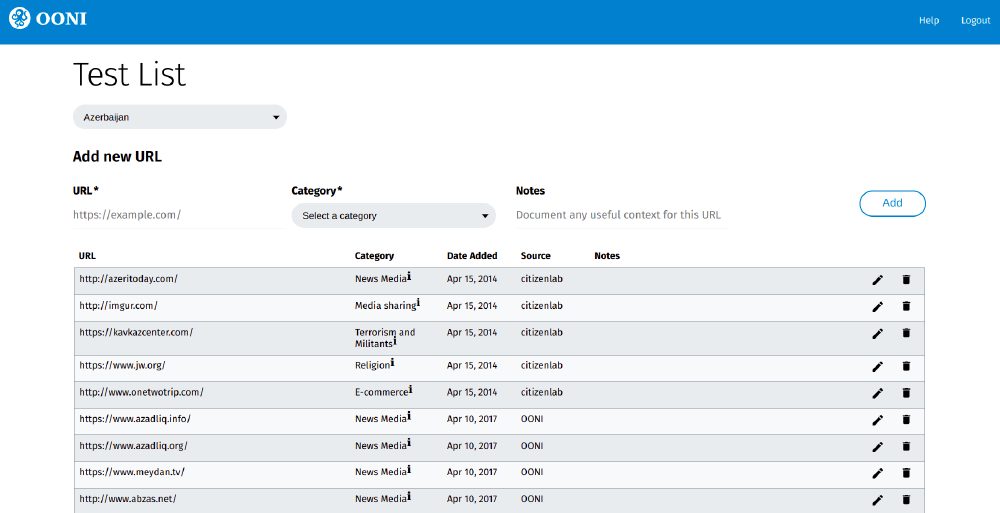1000x513 pixels.
Task: Delete the imgur.com entry
Action: [906, 307]
